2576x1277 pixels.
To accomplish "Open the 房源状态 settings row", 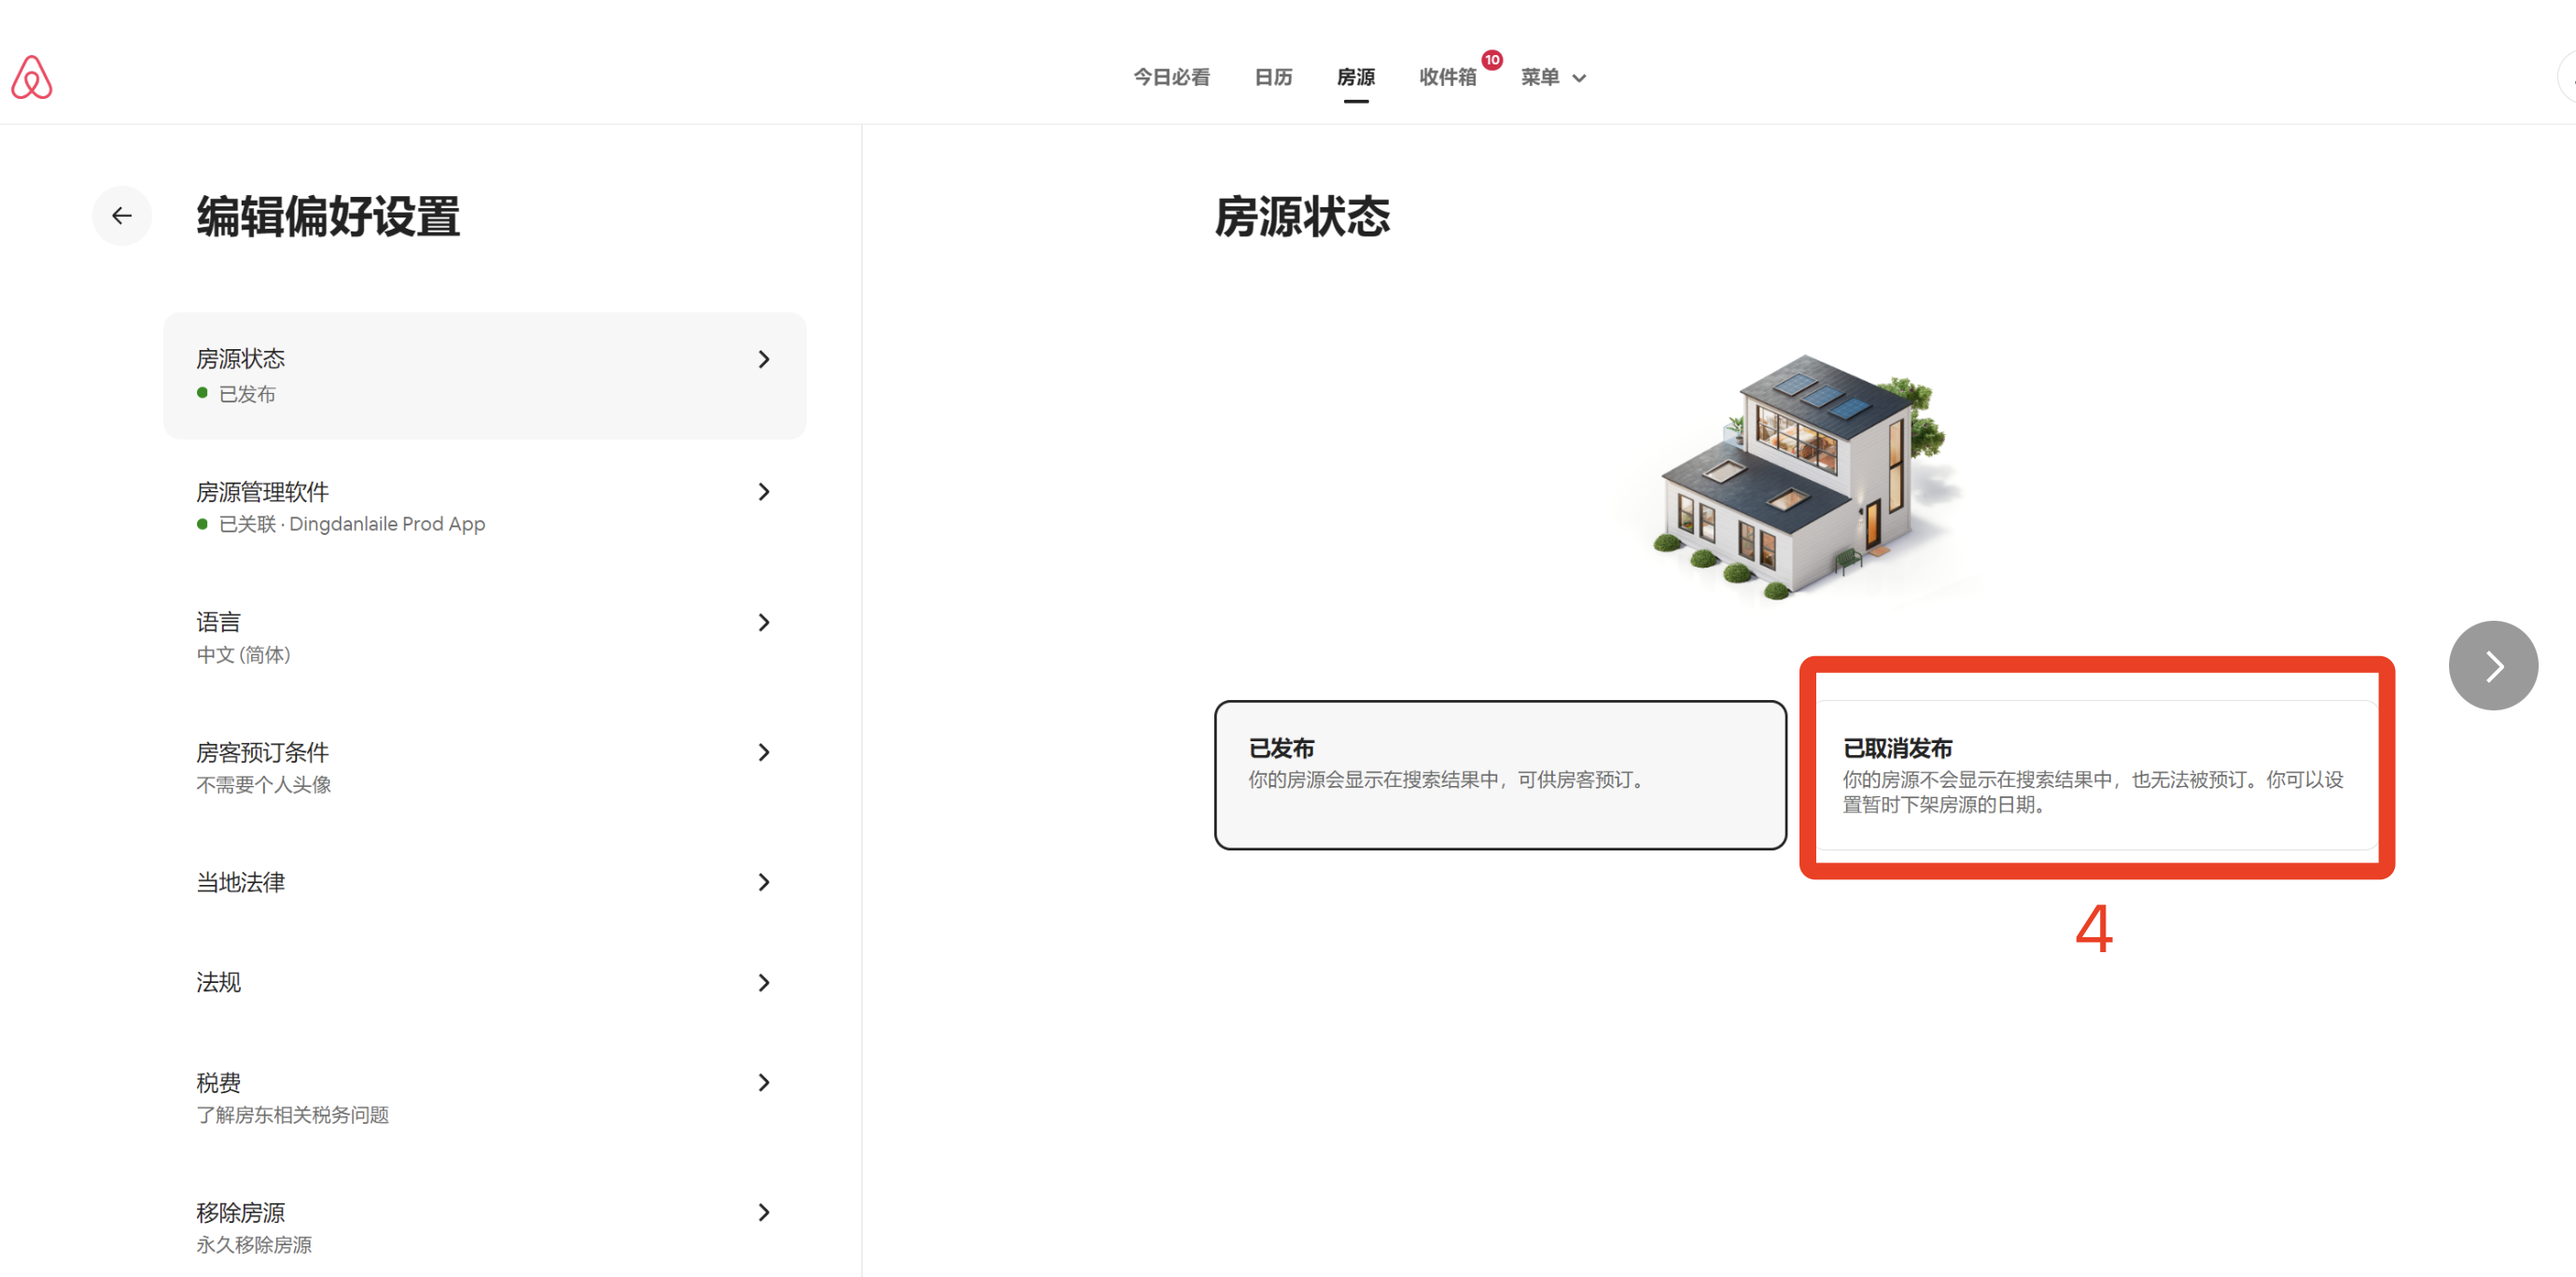I will click(485, 375).
